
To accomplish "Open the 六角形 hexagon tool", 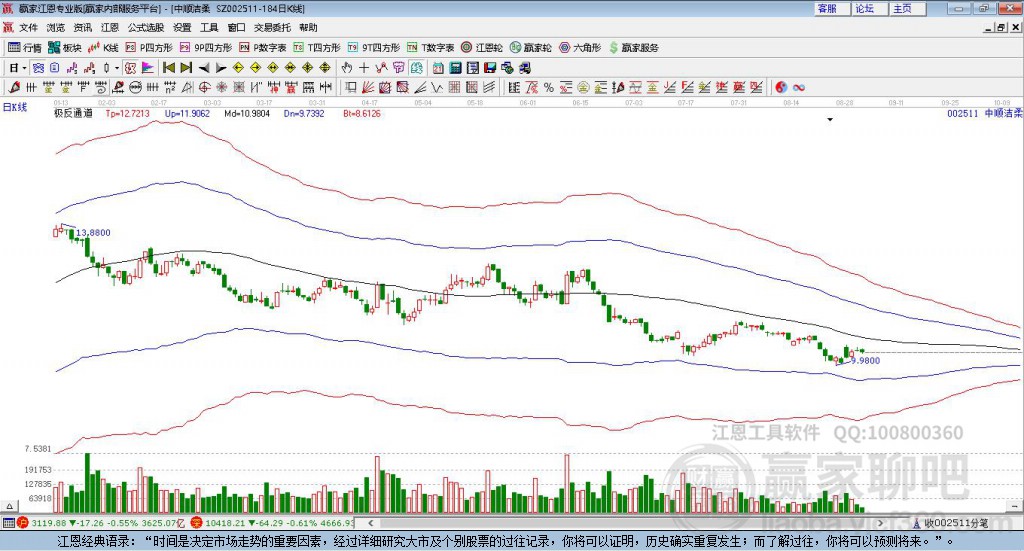I will coord(580,48).
